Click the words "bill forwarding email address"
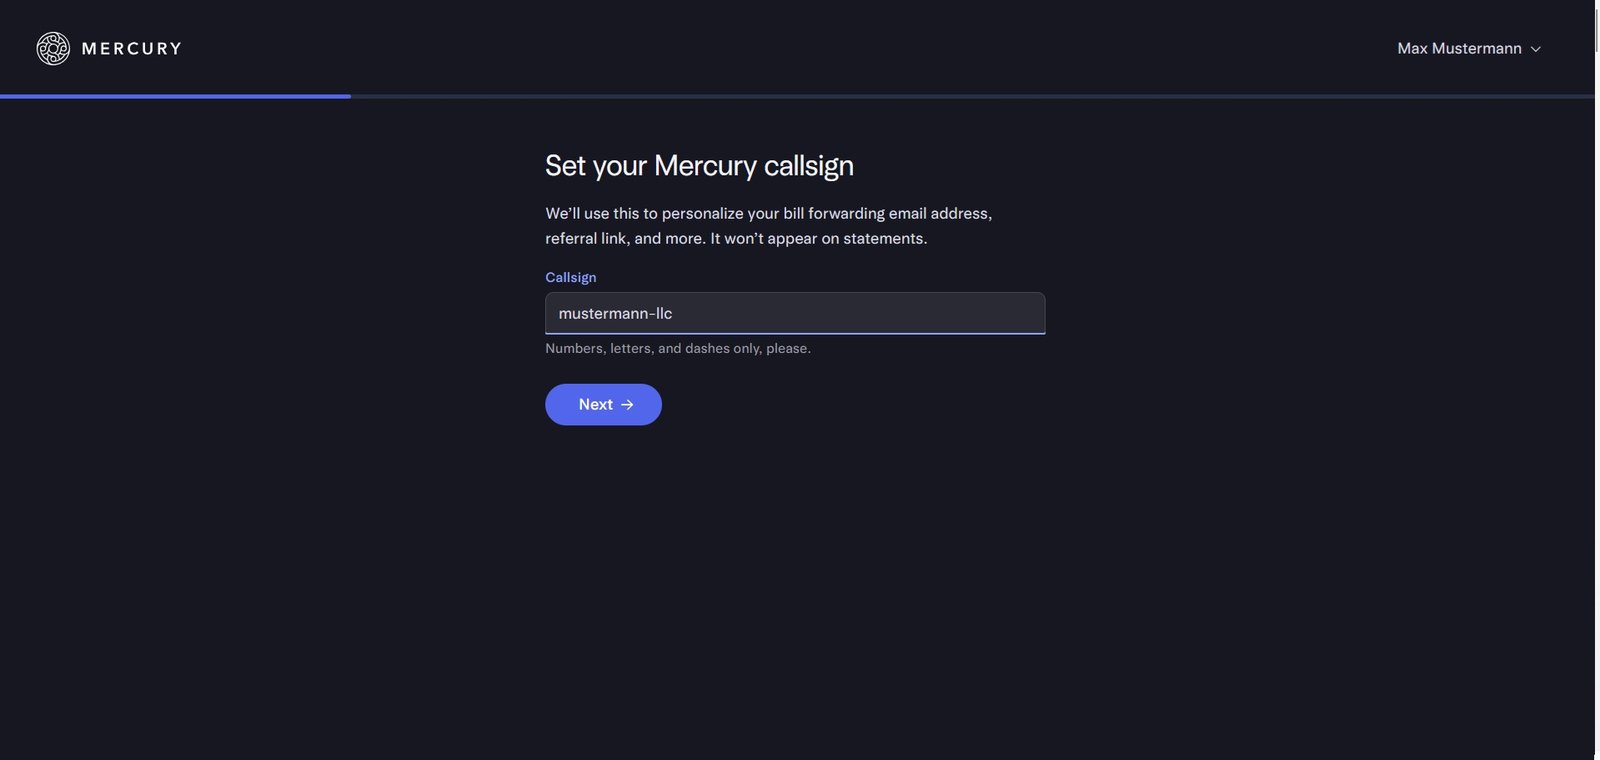 coord(886,213)
